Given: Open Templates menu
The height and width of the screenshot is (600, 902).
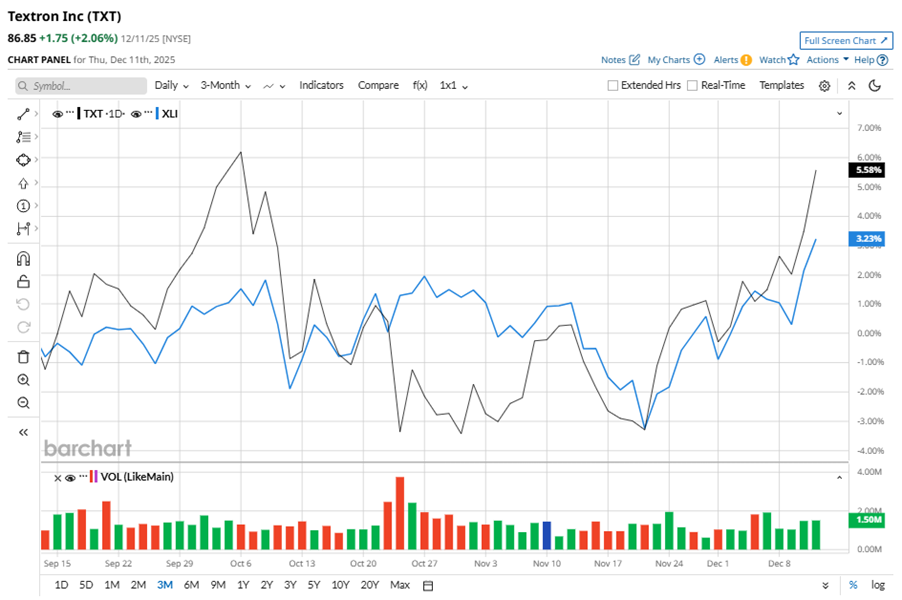Looking at the screenshot, I should [781, 85].
